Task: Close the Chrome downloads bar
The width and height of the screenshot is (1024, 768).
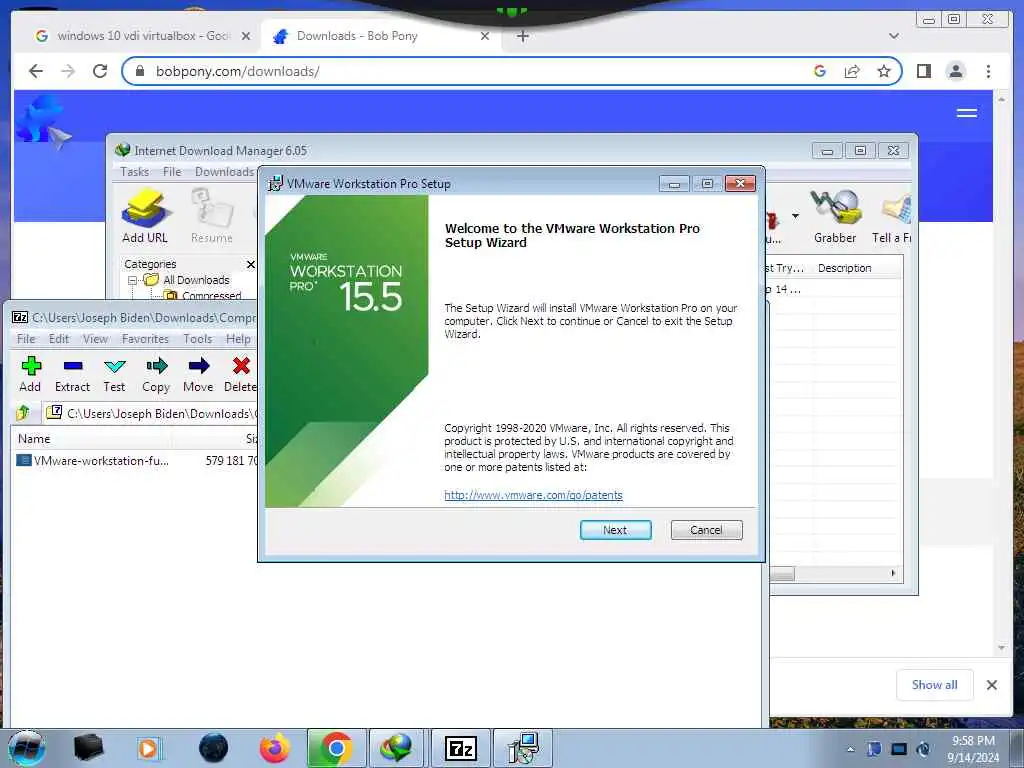Action: pos(991,684)
